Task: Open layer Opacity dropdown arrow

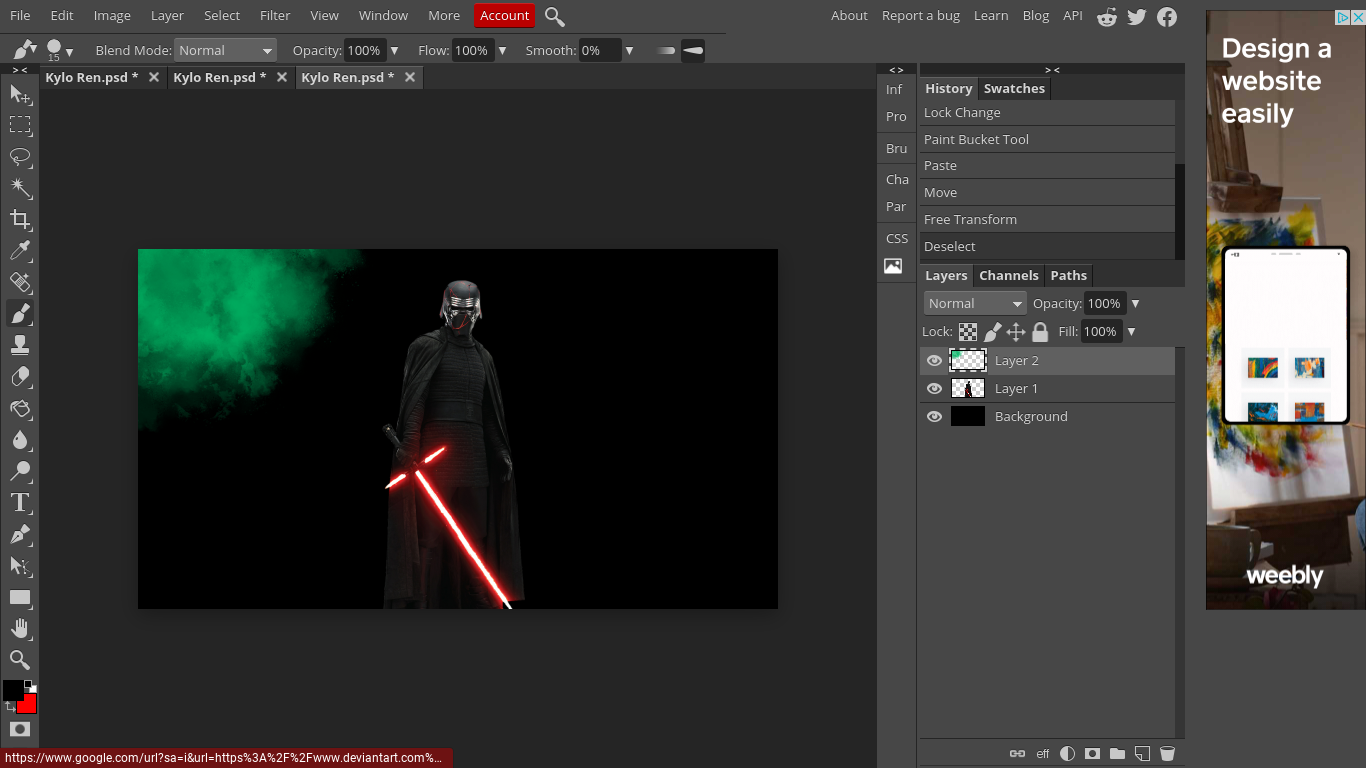Action: pyautogui.click(x=1135, y=303)
